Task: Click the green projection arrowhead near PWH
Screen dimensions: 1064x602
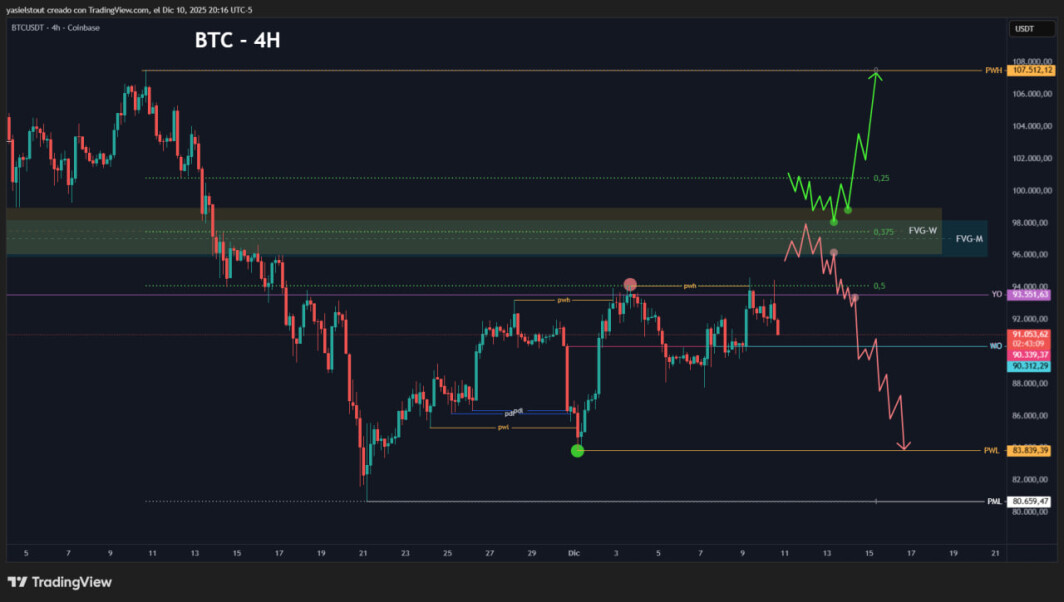Action: click(876, 77)
